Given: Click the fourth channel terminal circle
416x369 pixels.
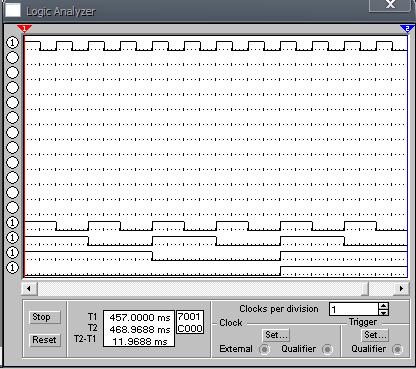Looking at the screenshot, I should point(13,88).
